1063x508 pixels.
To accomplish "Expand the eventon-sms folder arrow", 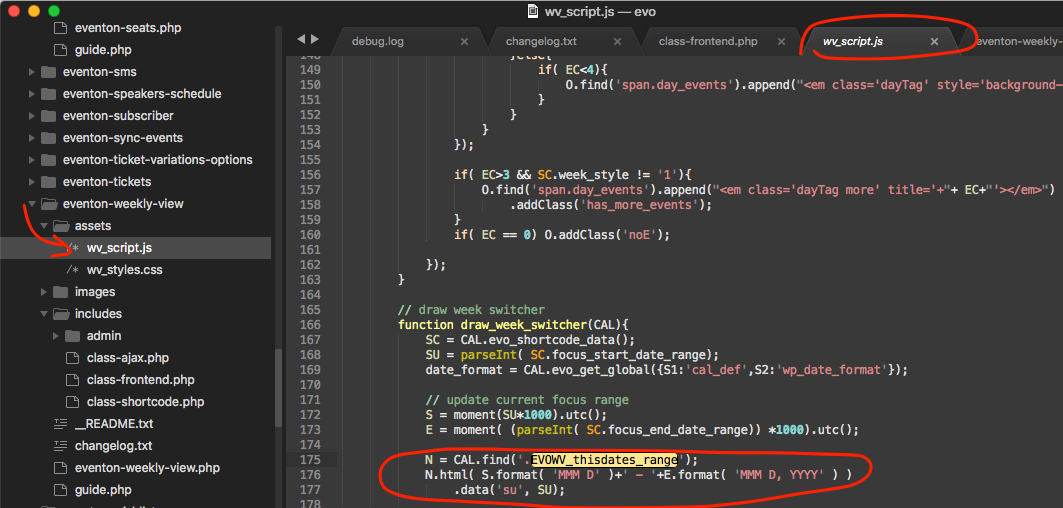I will coord(33,72).
